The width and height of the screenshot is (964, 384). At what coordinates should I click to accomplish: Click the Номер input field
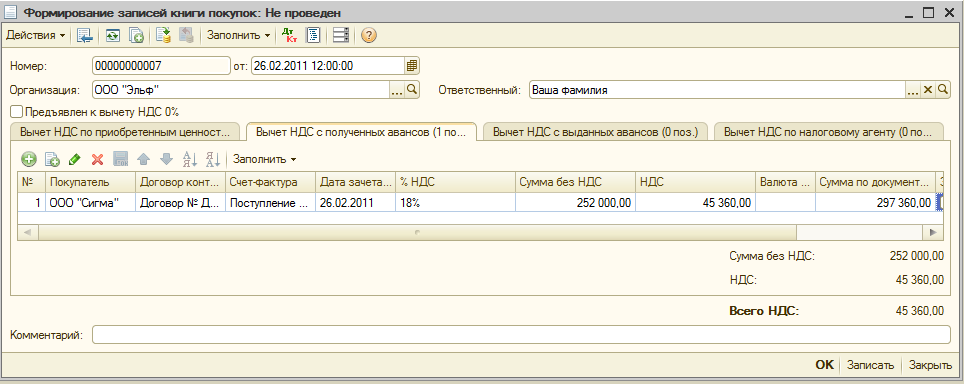pos(160,65)
